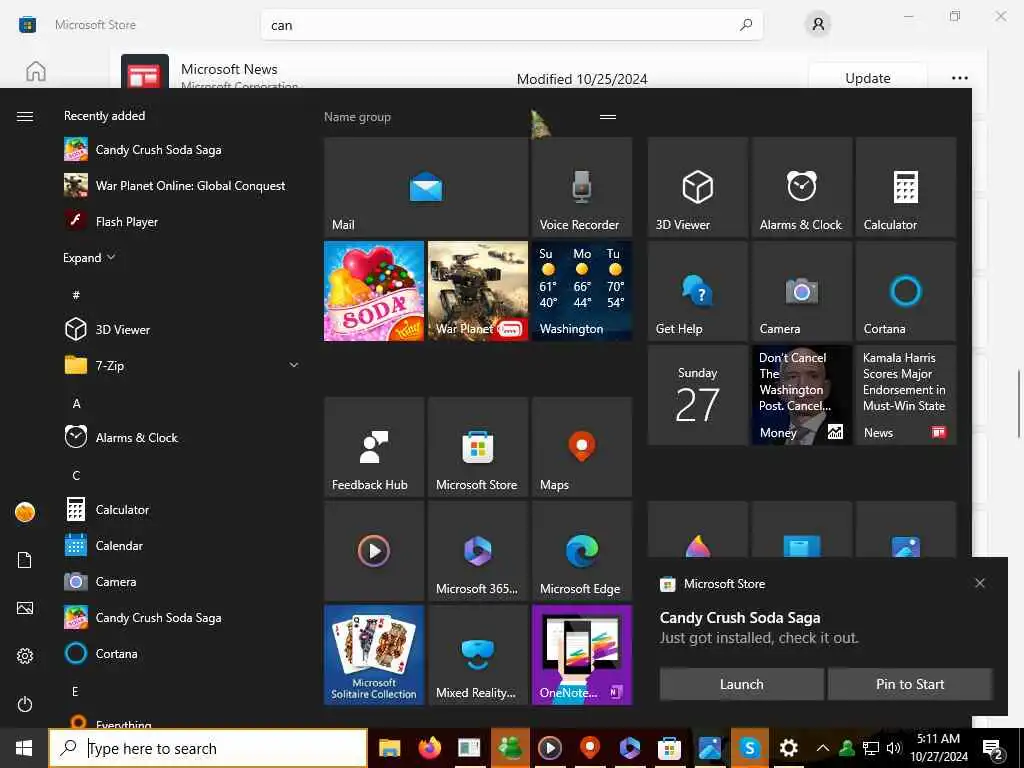
Task: Open the Money news tile
Action: 801,395
